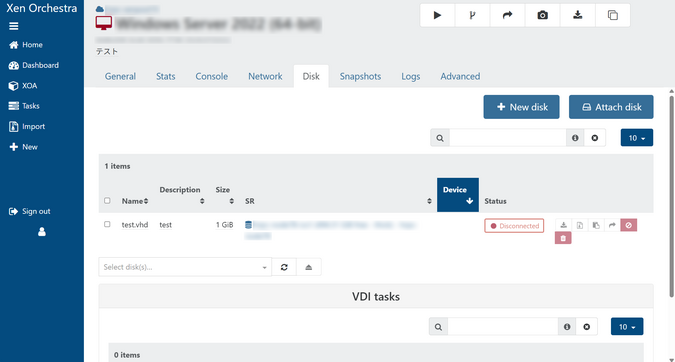Image resolution: width=675 pixels, height=362 pixels.
Task: Click the New disk button
Action: pyautogui.click(x=521, y=107)
